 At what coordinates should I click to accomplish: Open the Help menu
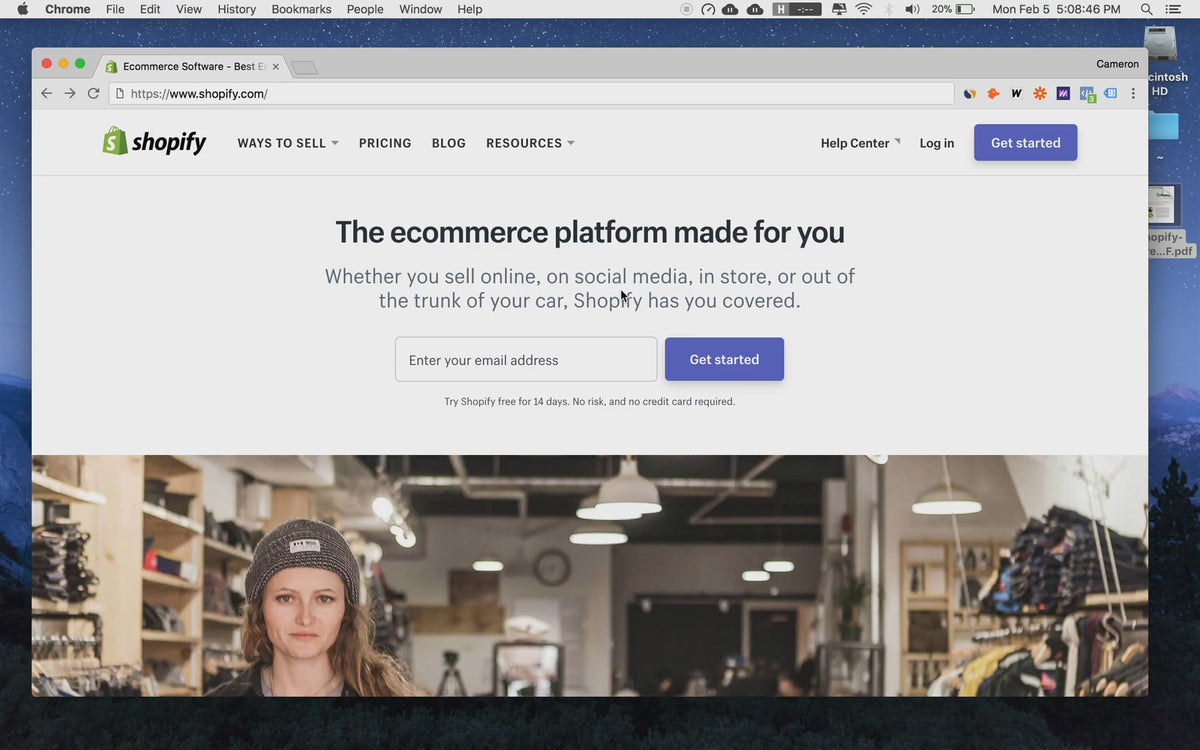point(470,9)
